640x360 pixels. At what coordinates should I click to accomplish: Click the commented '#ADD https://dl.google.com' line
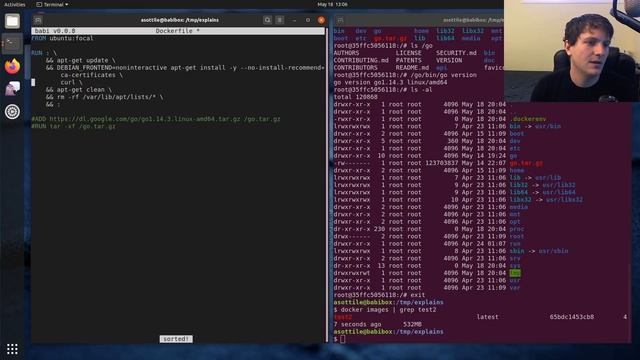pos(156,119)
